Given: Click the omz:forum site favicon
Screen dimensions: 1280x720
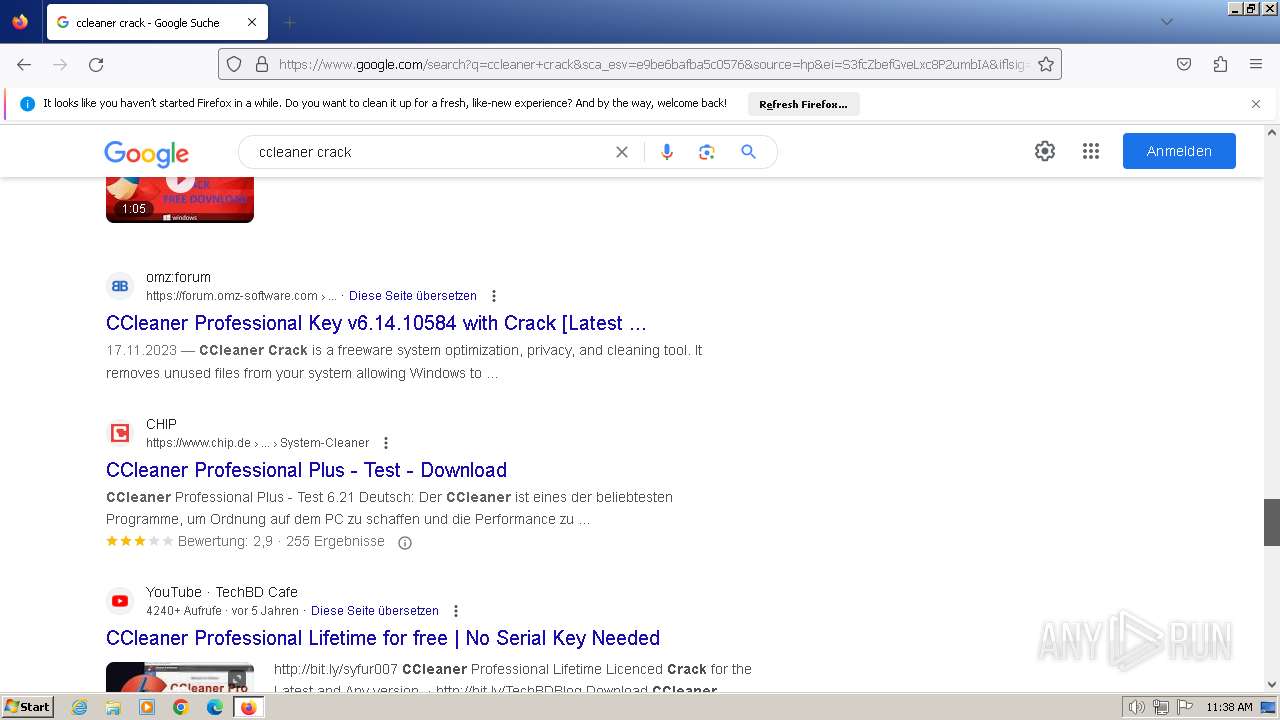Looking at the screenshot, I should tap(120, 286).
